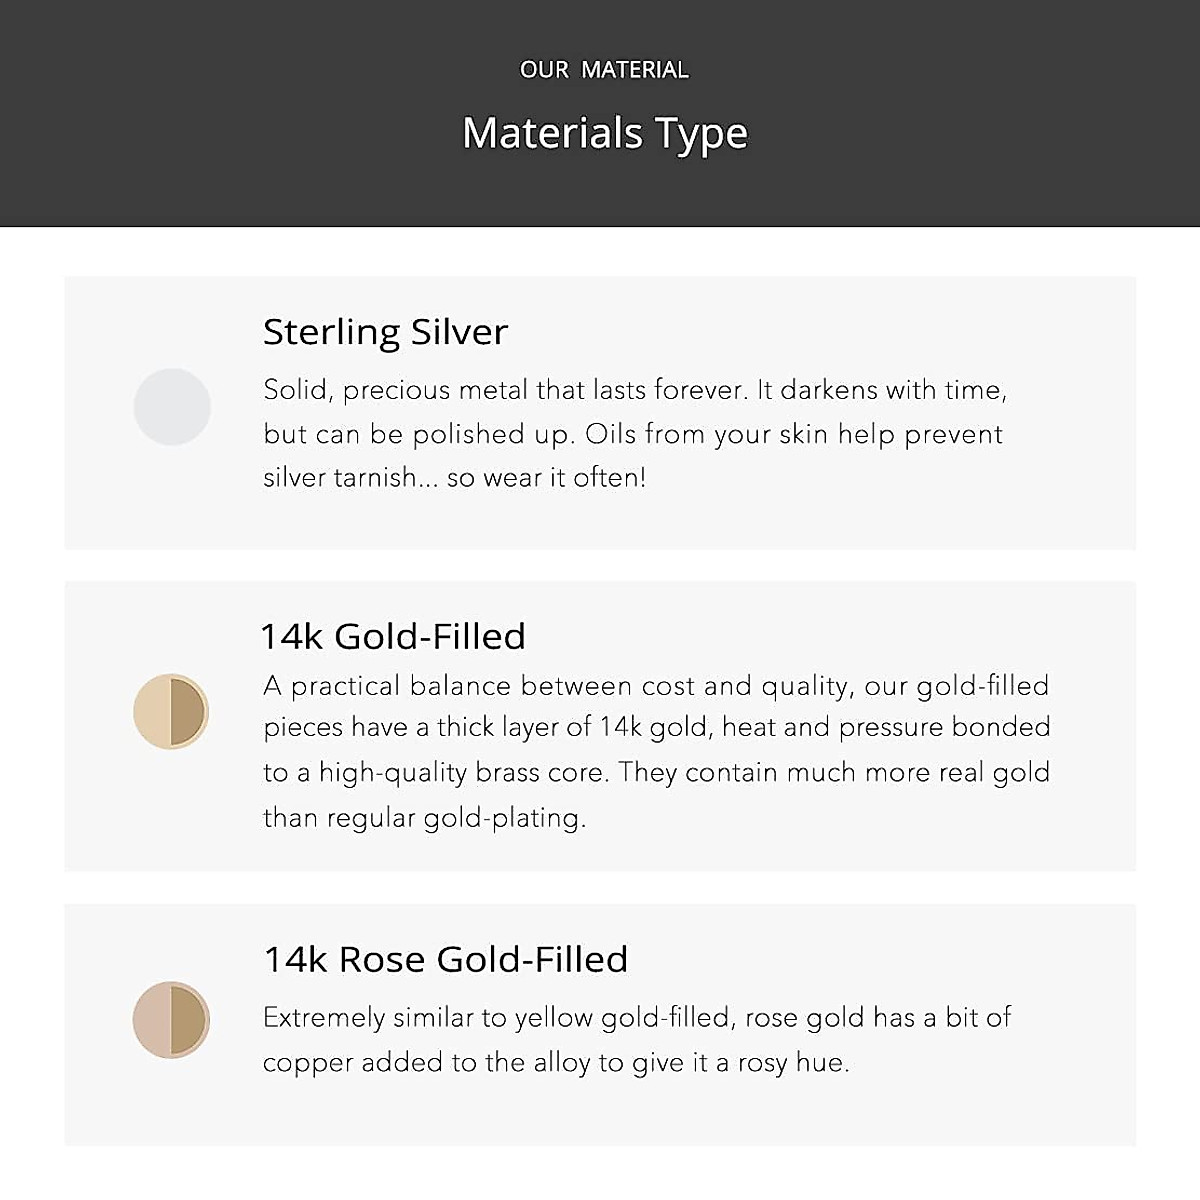This screenshot has height=1200, width=1200.
Task: Pick the tan right half of rose gold swatch
Action: tap(188, 1019)
